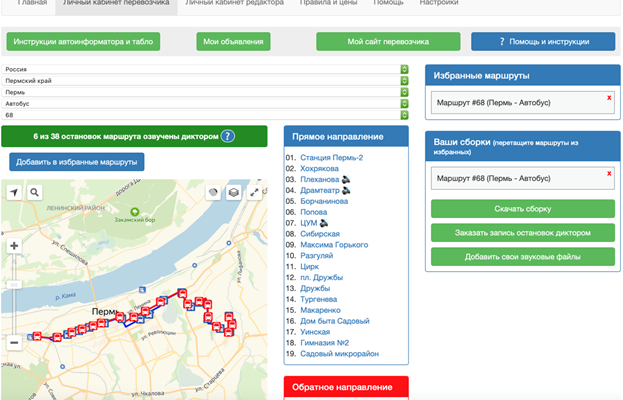Click the map zoom slider handle

(x=14, y=285)
